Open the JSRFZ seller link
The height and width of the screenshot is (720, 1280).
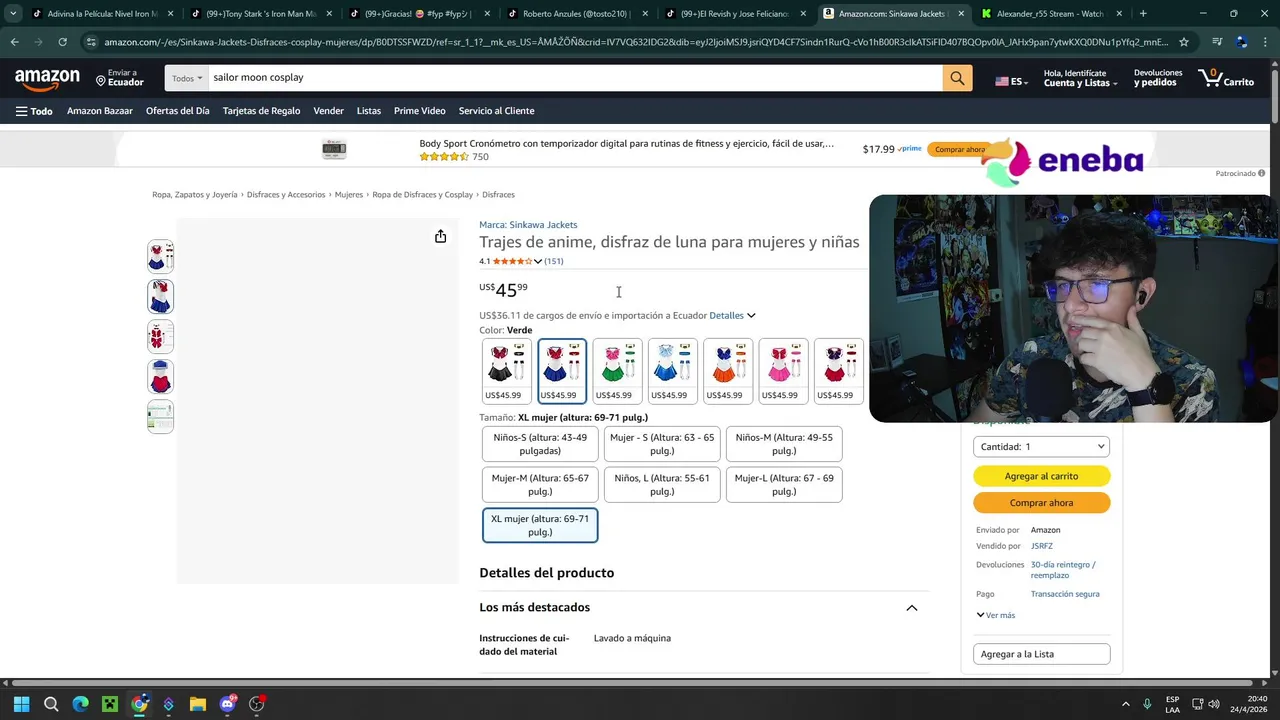coord(1042,546)
